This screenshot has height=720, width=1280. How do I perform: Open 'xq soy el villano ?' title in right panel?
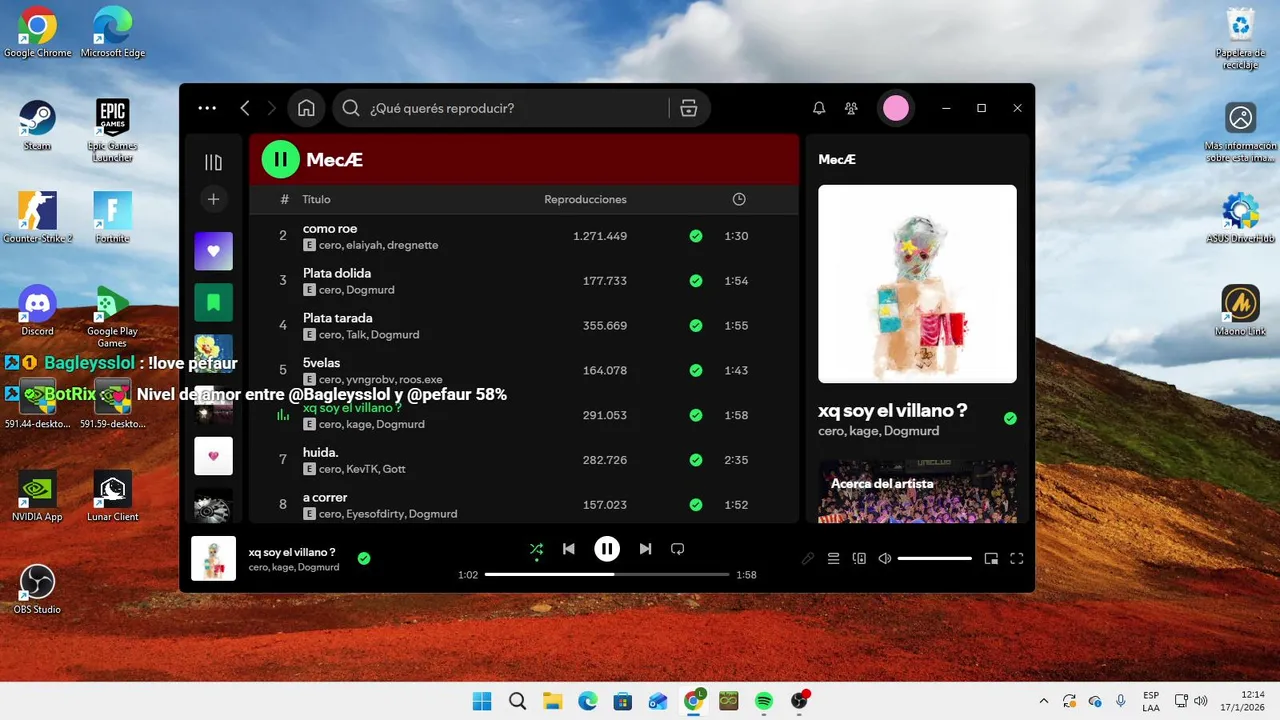click(893, 410)
